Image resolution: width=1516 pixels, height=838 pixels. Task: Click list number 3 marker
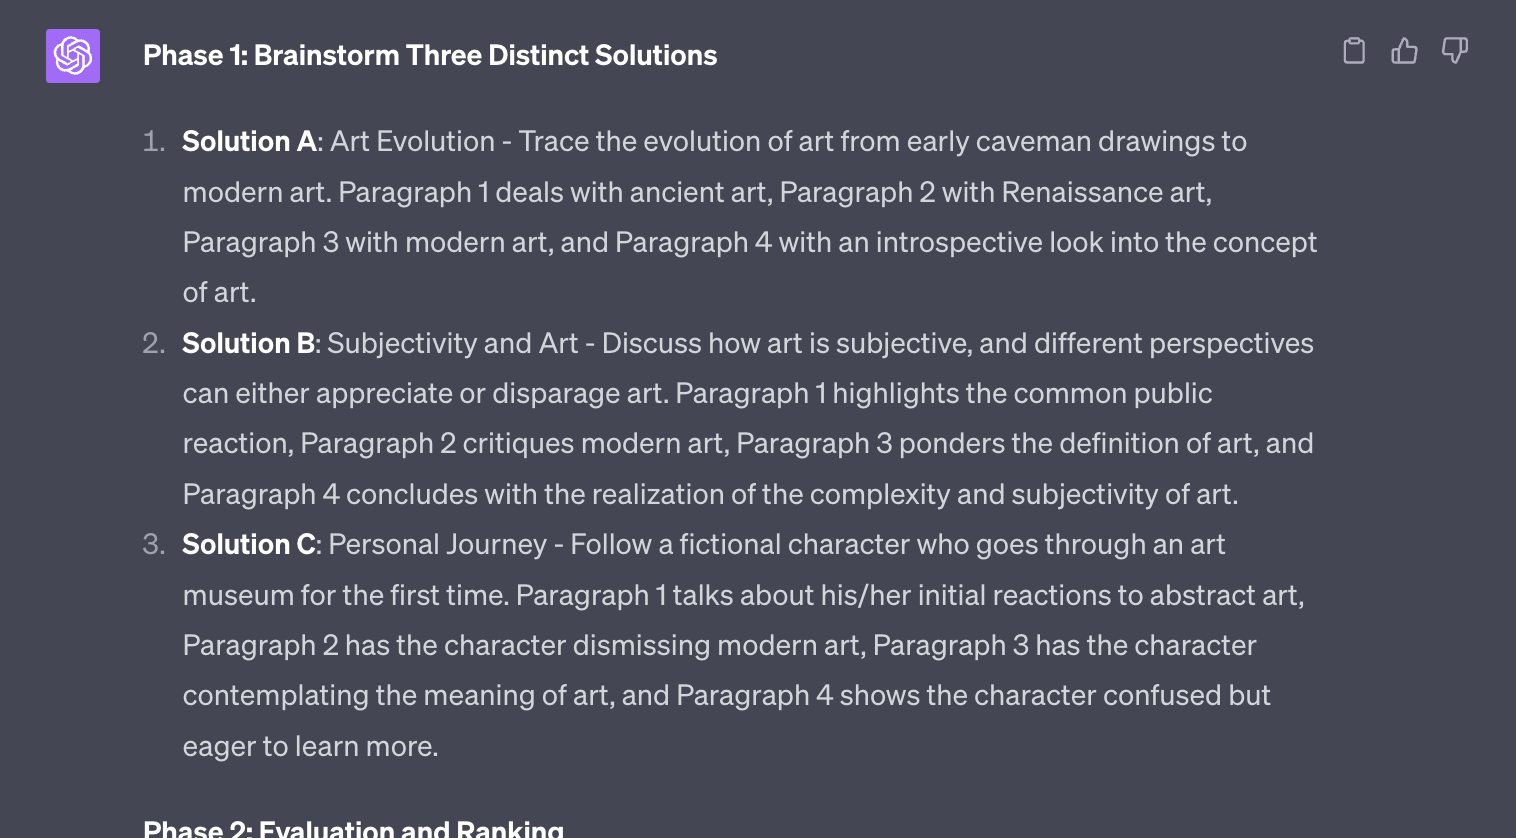pyautogui.click(x=153, y=545)
